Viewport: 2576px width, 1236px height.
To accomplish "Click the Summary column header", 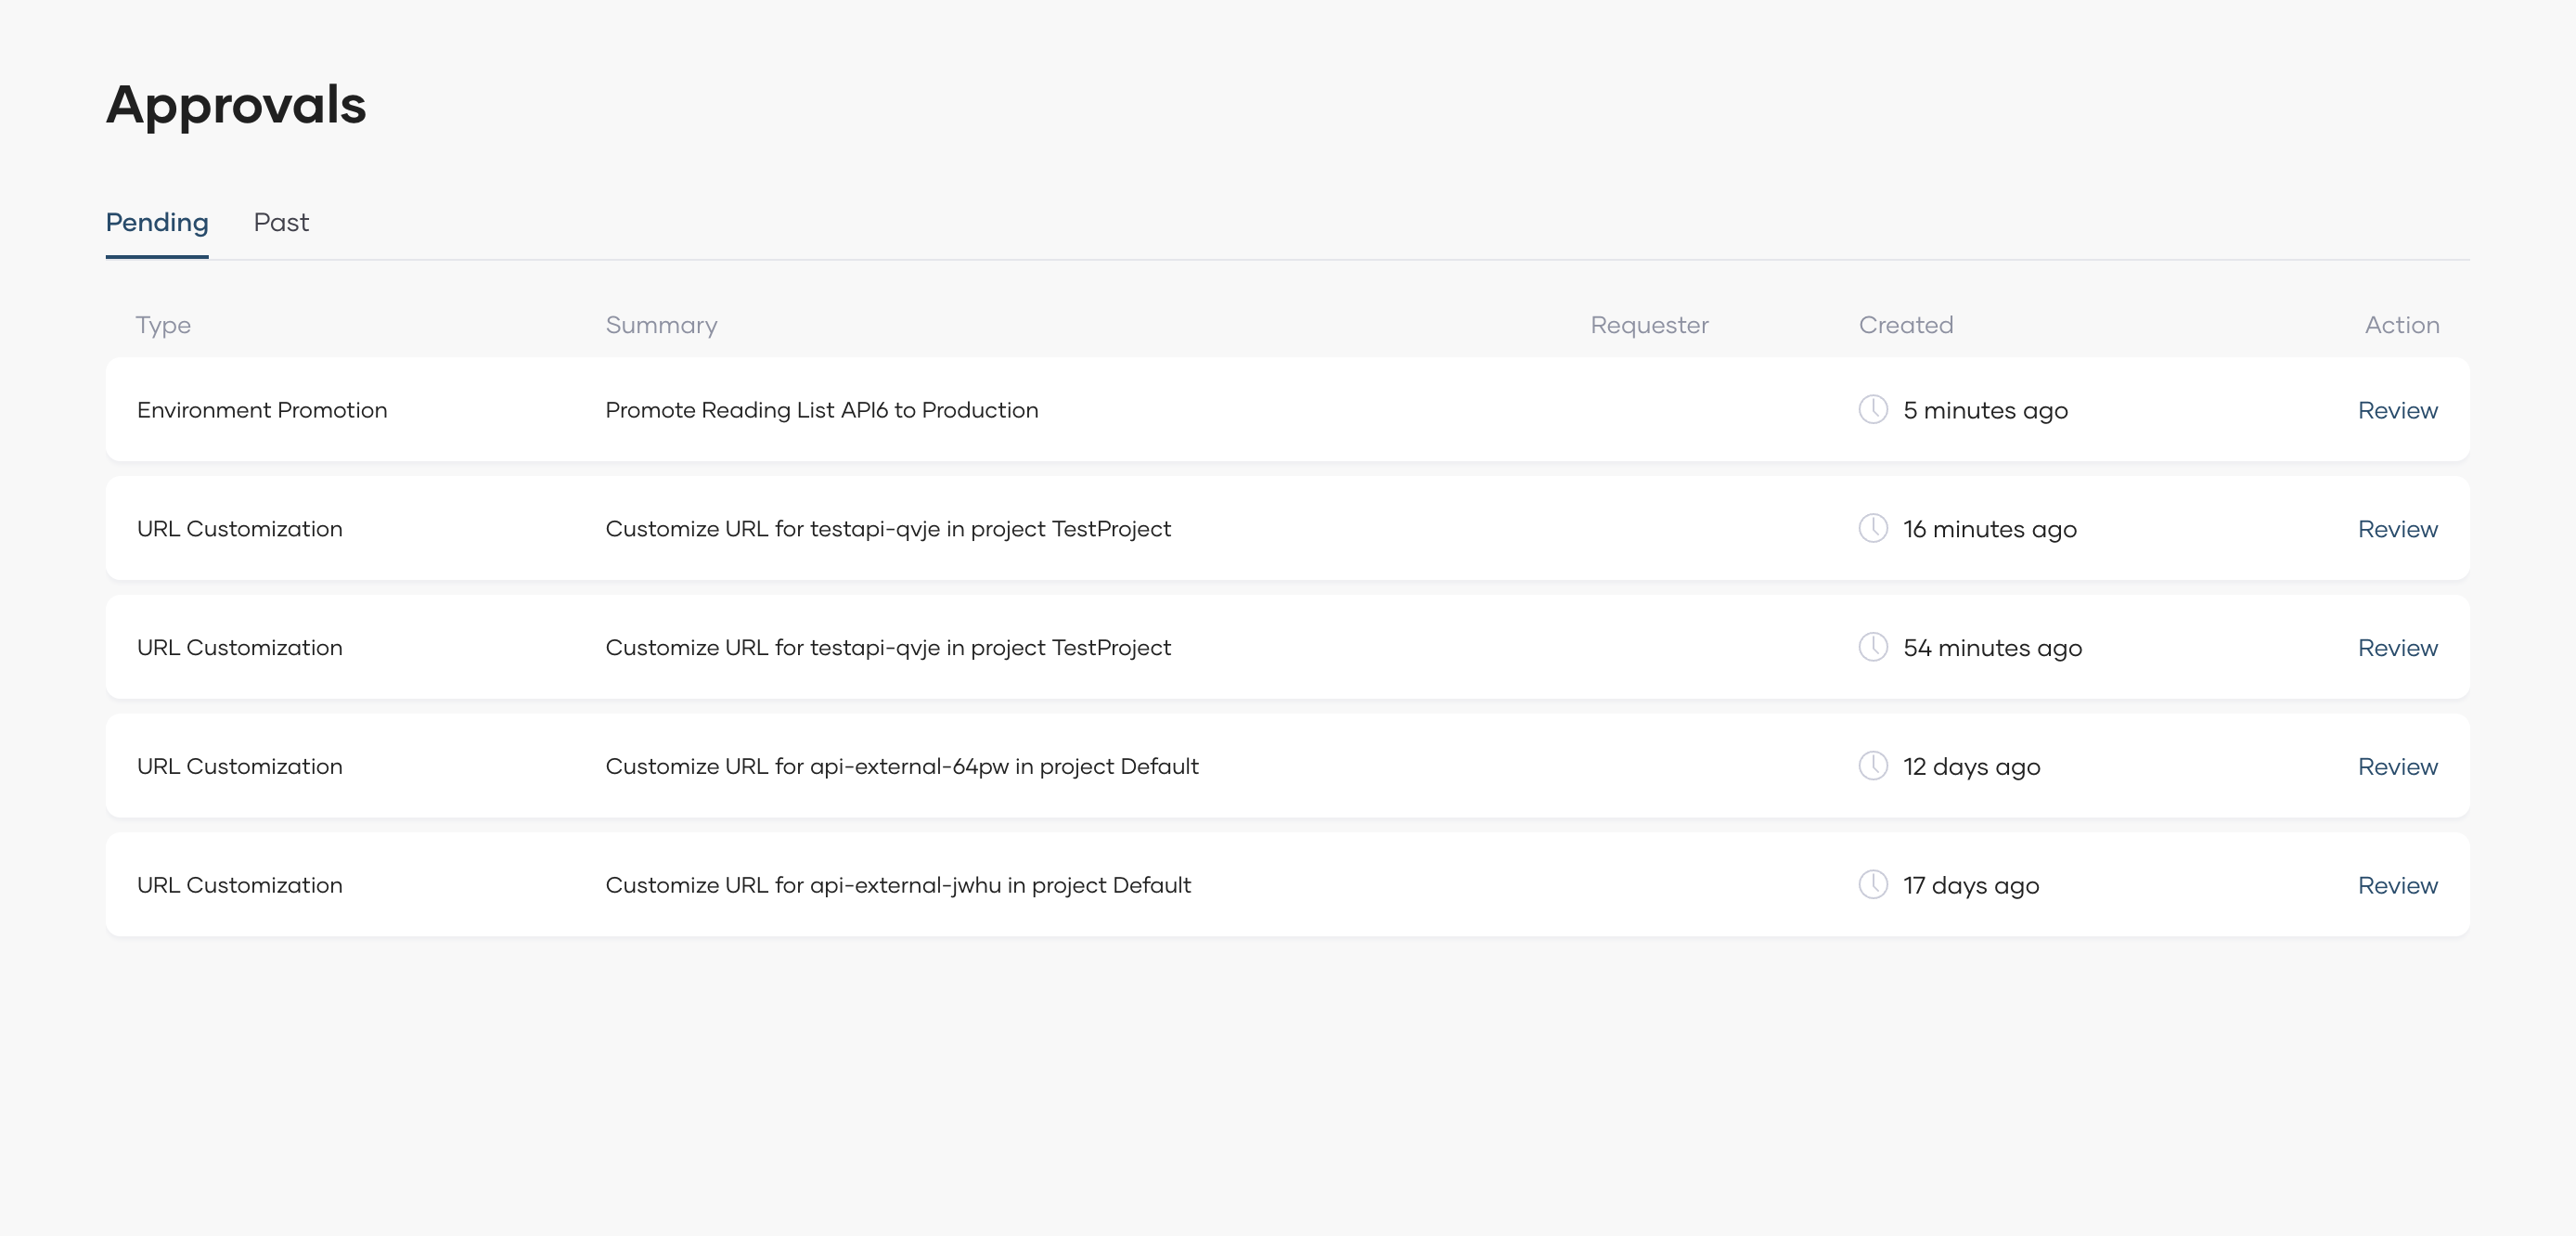I will pos(661,325).
